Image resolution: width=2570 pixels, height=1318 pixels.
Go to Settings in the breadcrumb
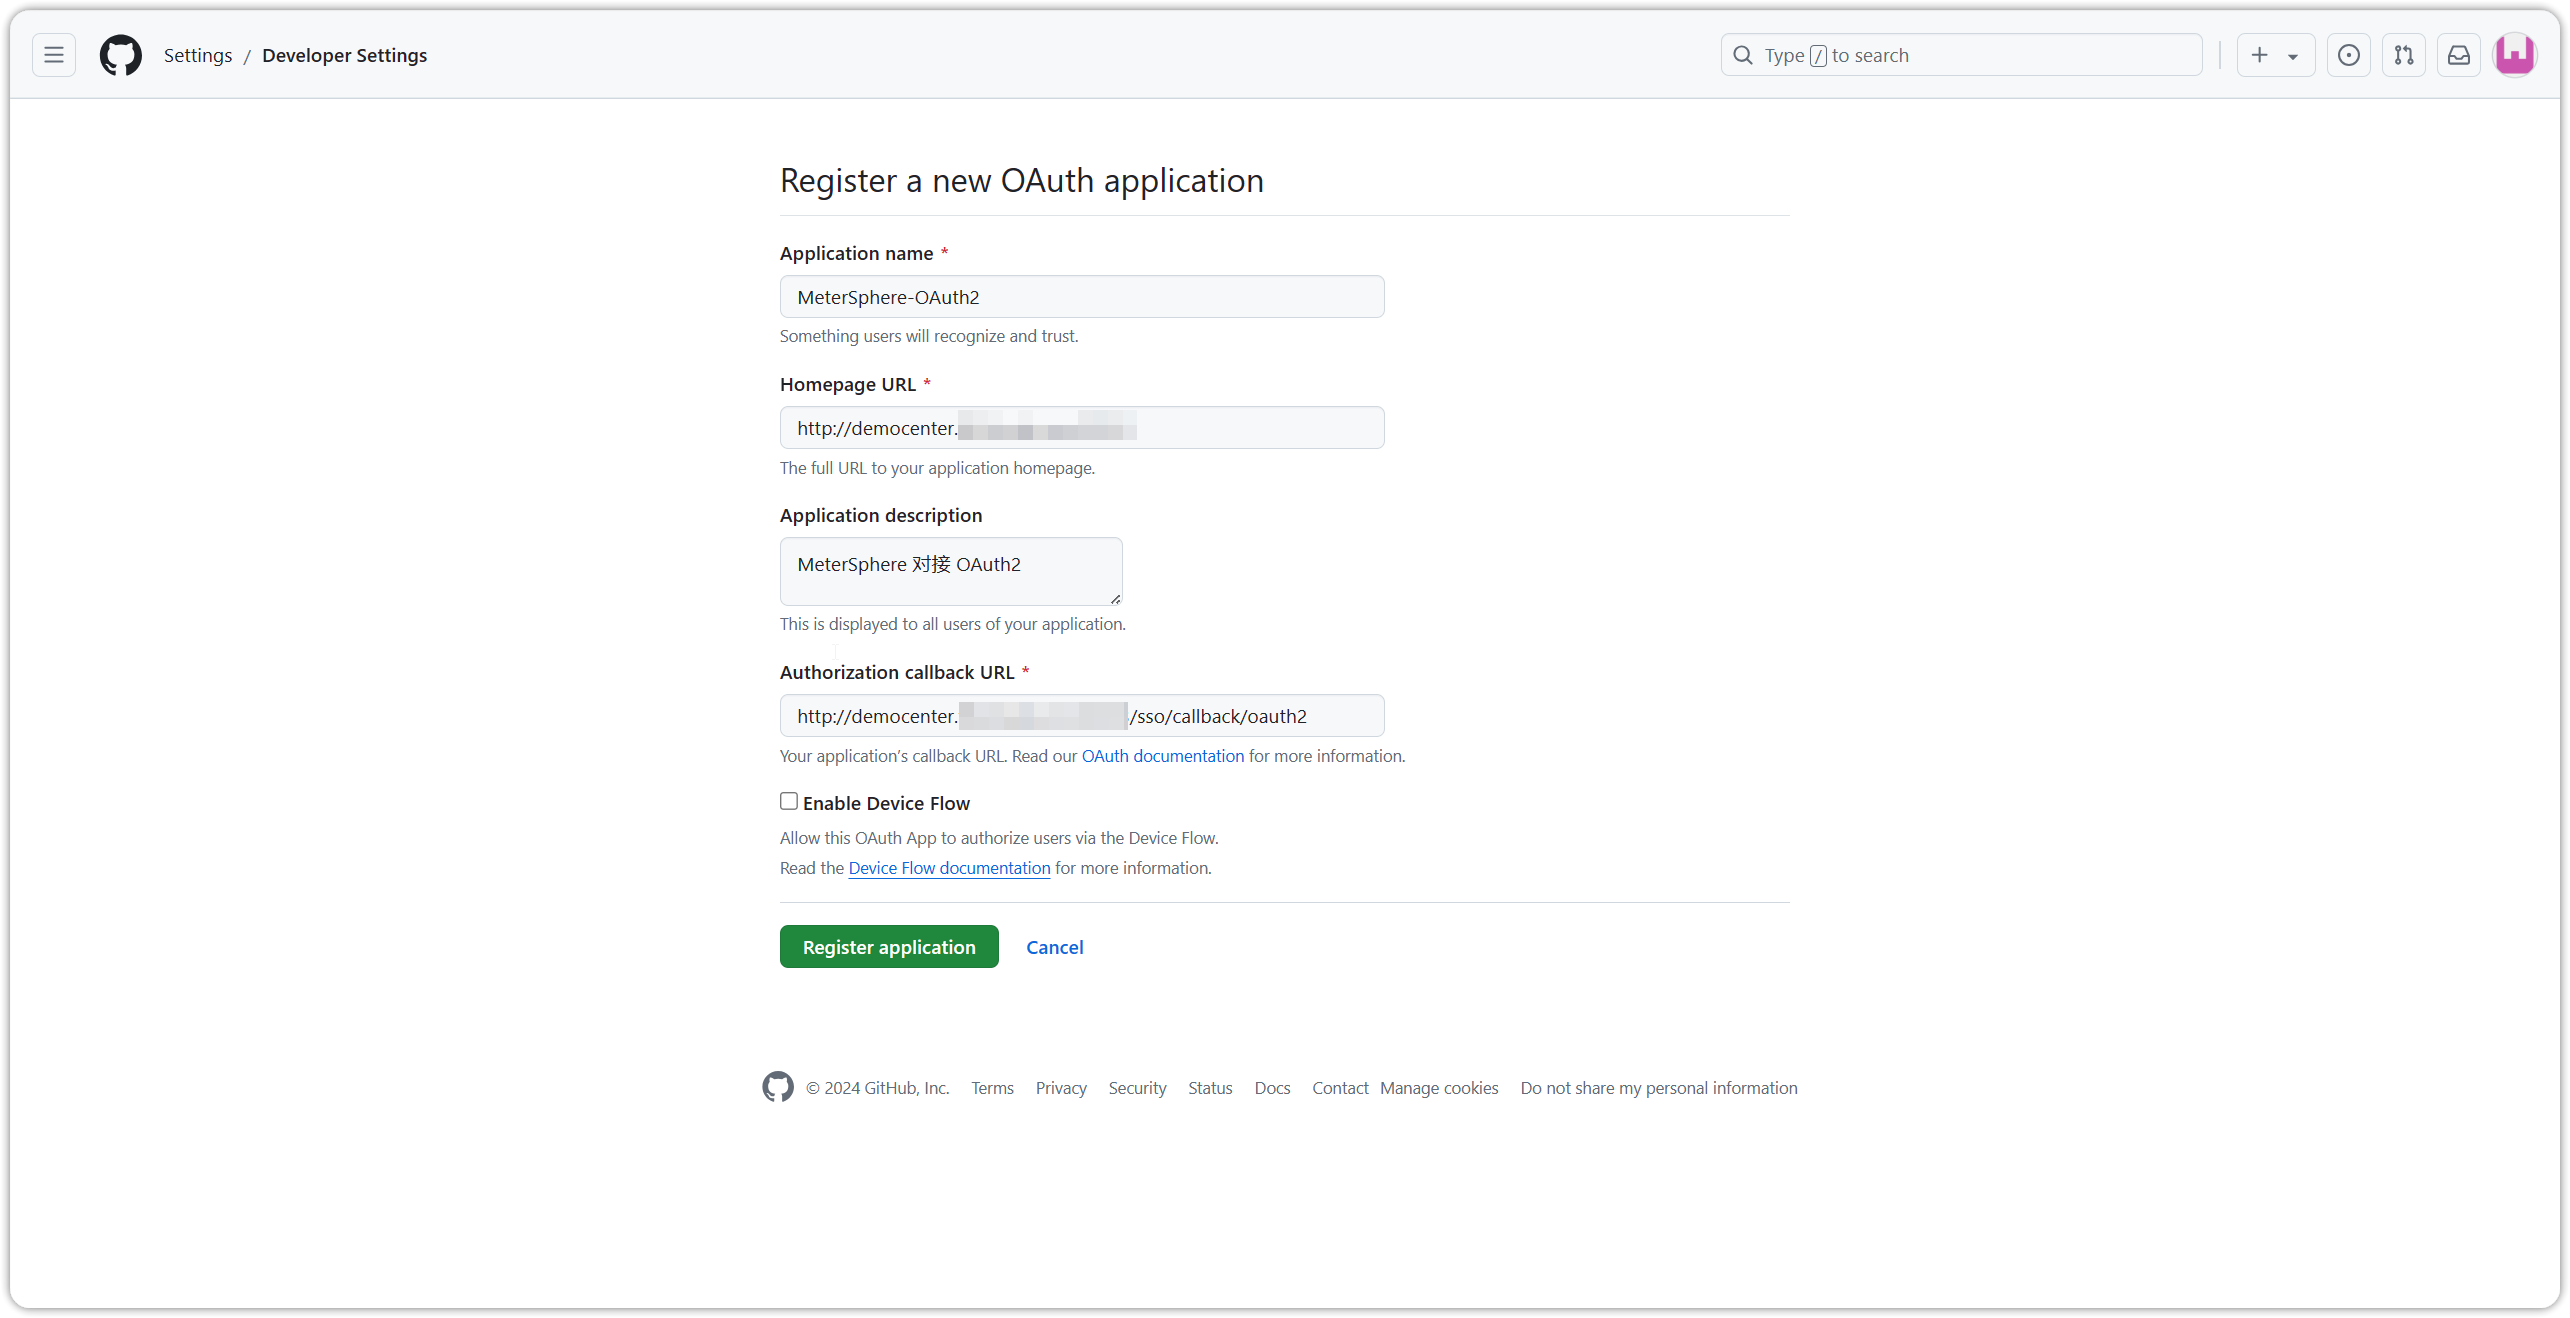click(198, 55)
